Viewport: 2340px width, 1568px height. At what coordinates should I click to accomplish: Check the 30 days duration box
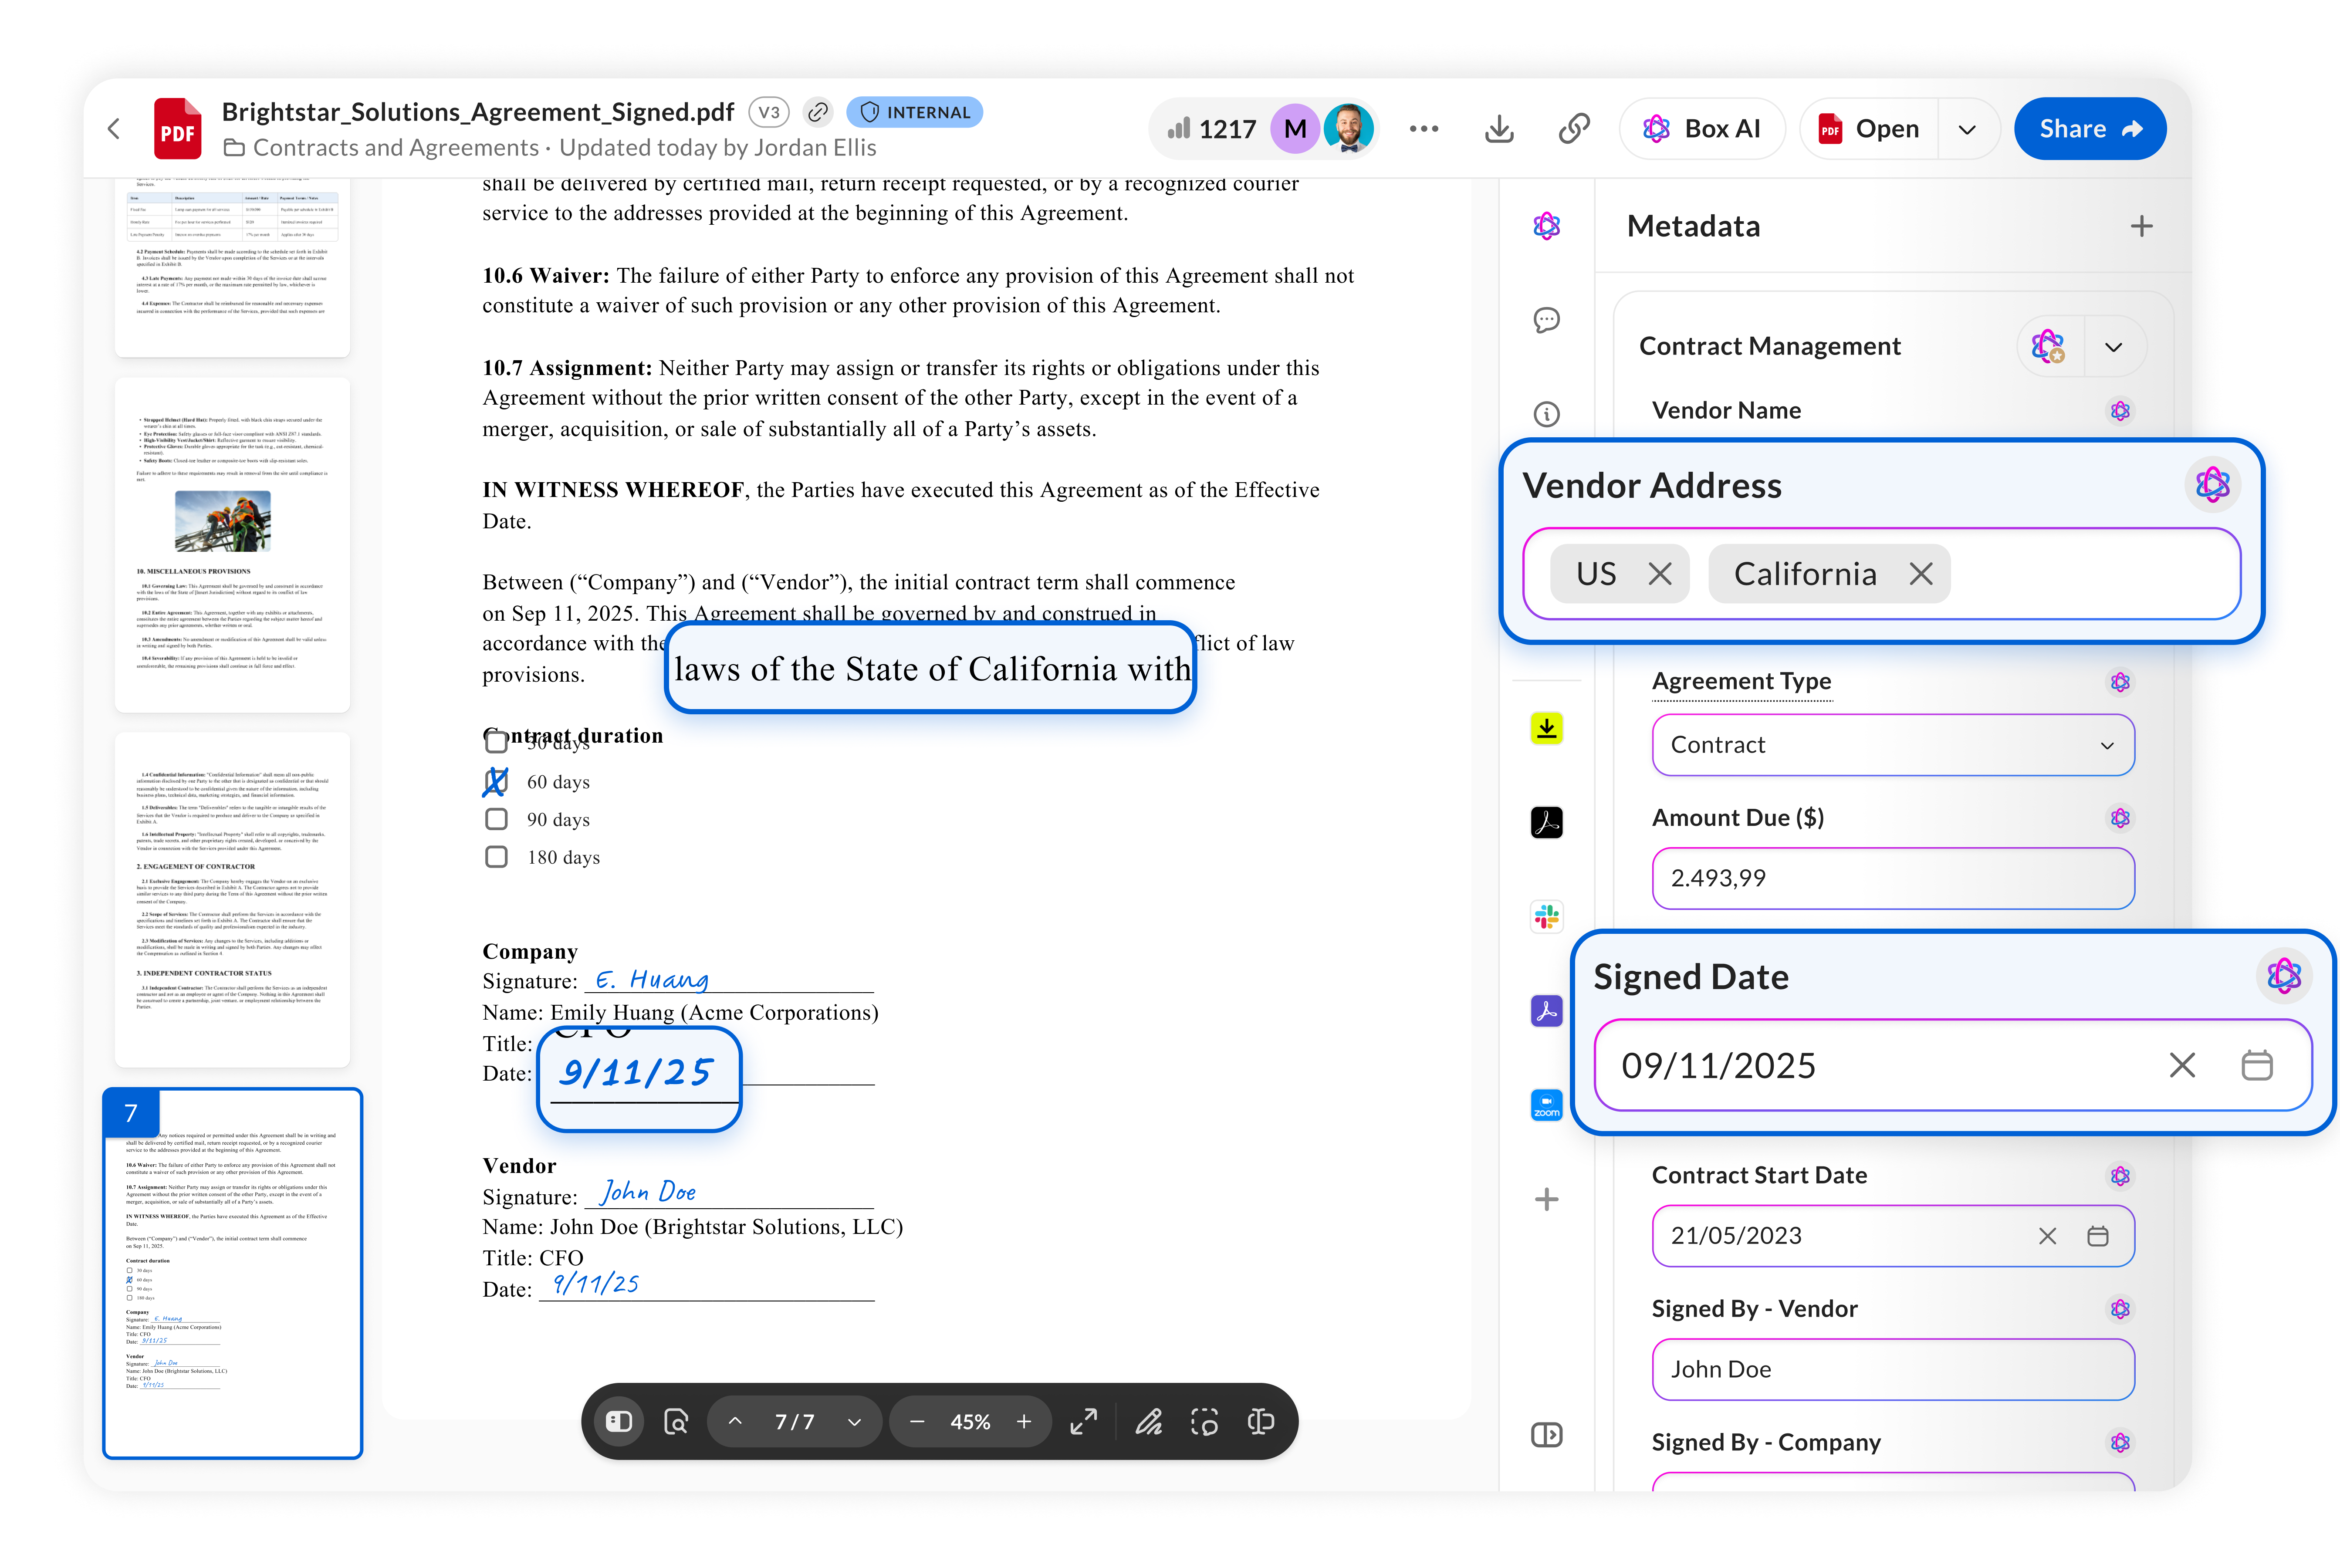[496, 742]
